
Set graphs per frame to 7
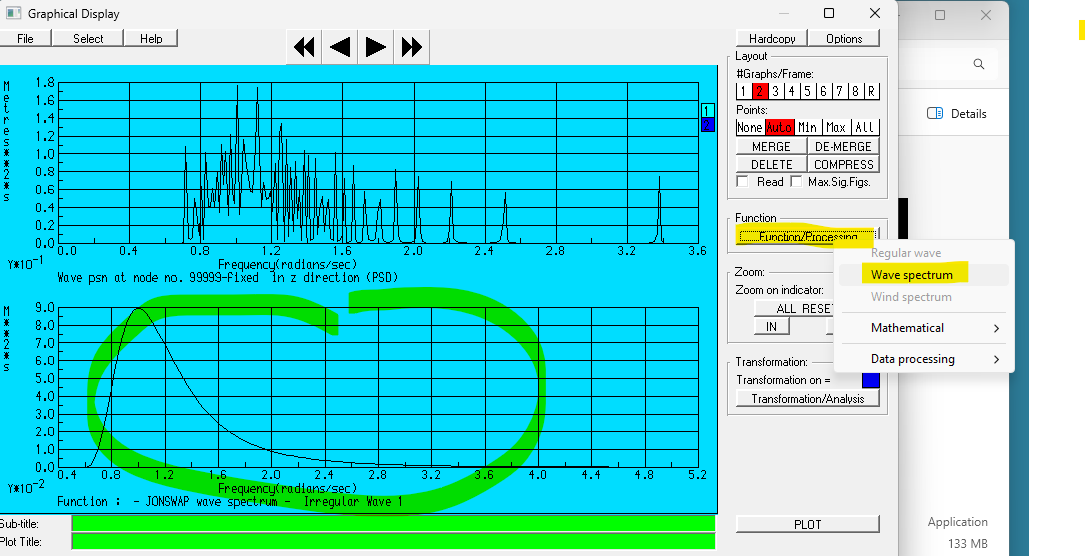839,91
